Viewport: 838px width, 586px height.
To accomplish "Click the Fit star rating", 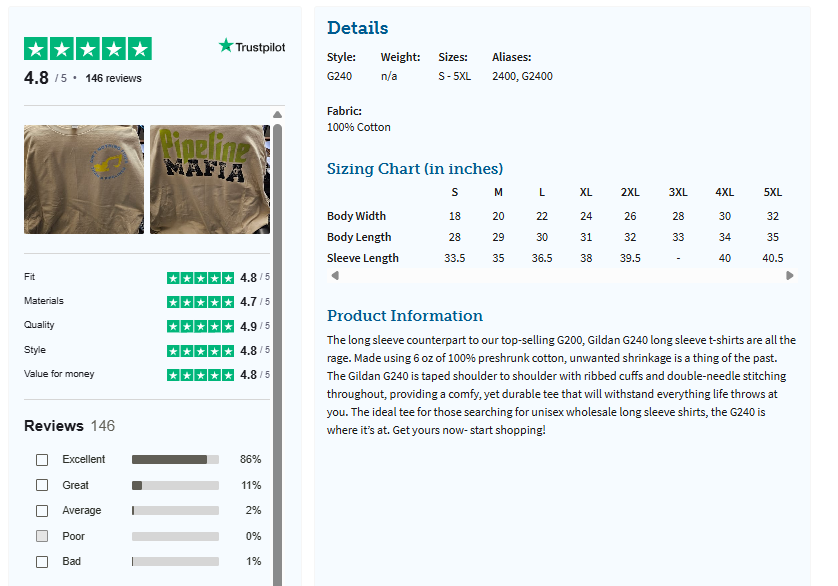I will click(200, 277).
